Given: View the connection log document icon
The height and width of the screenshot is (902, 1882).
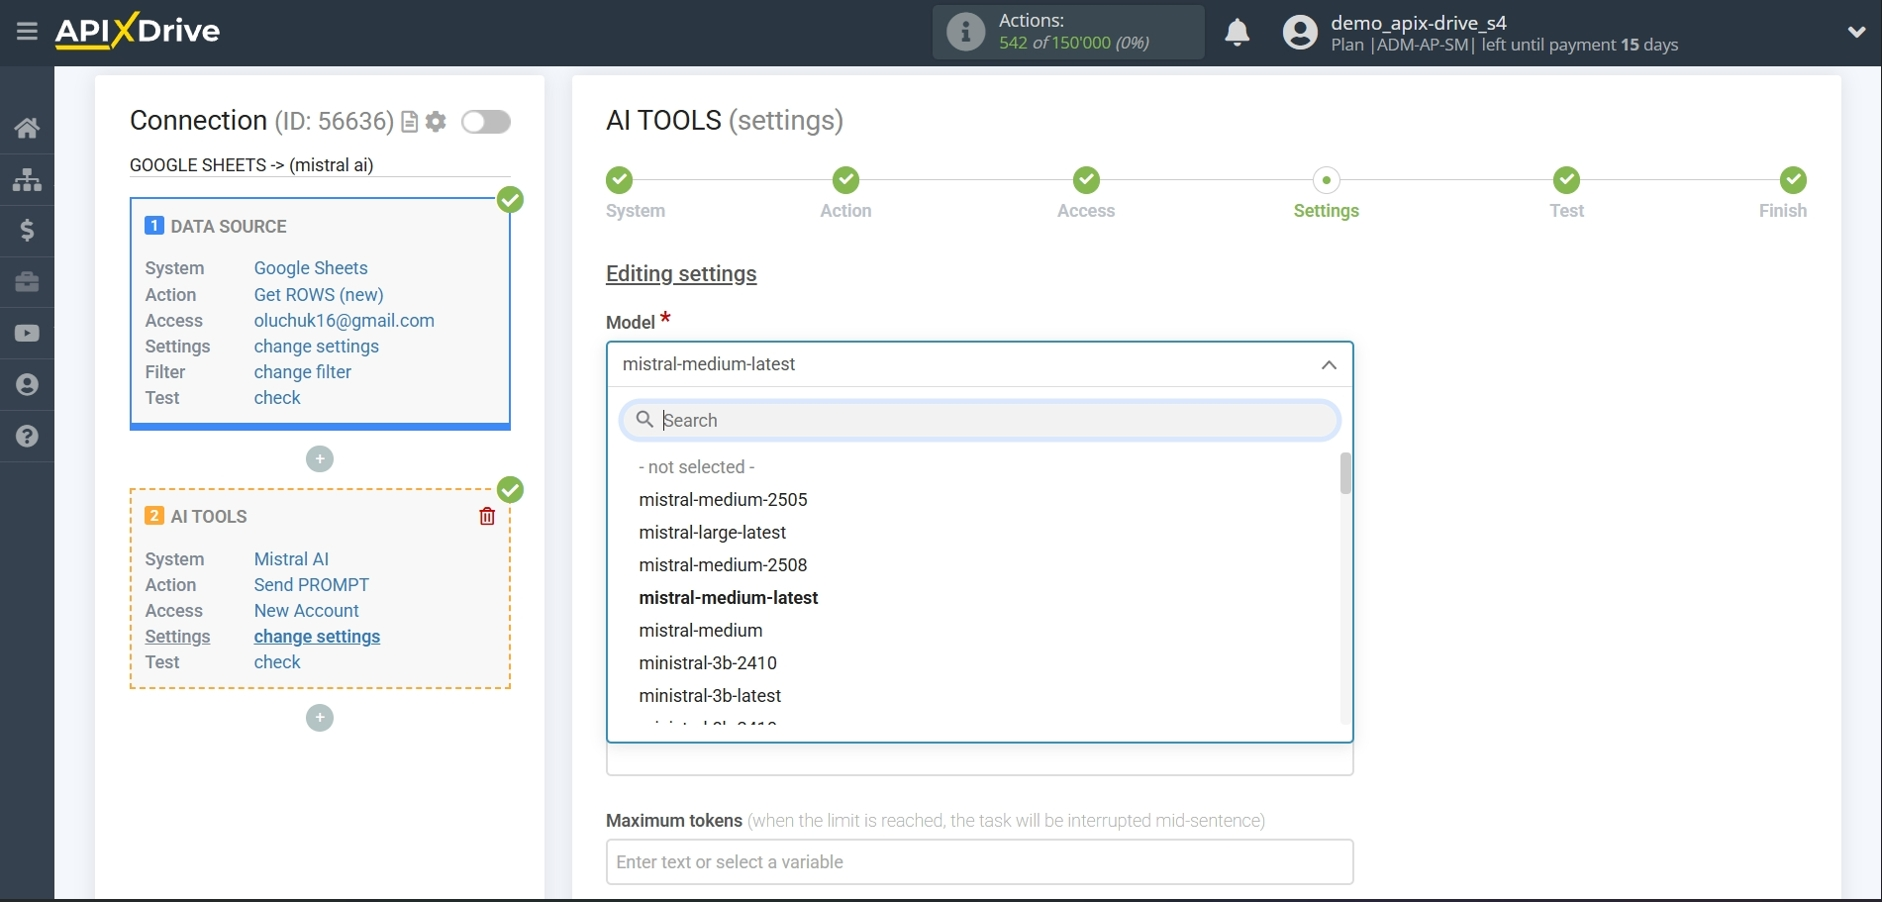Looking at the screenshot, I should click(409, 121).
